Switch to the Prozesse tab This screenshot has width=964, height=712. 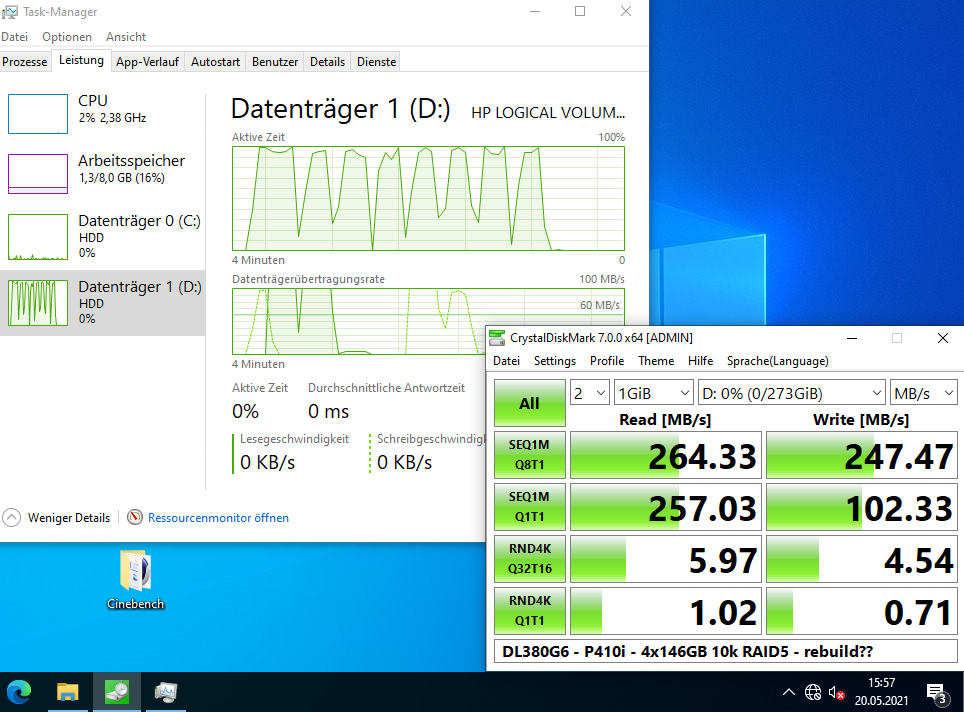25,62
